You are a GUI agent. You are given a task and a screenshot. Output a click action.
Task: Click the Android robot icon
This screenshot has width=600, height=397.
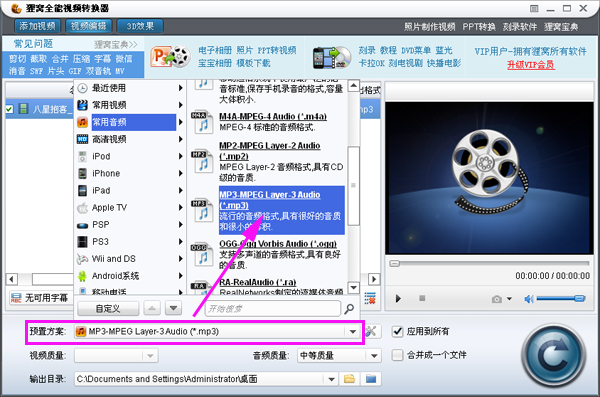(x=82, y=276)
